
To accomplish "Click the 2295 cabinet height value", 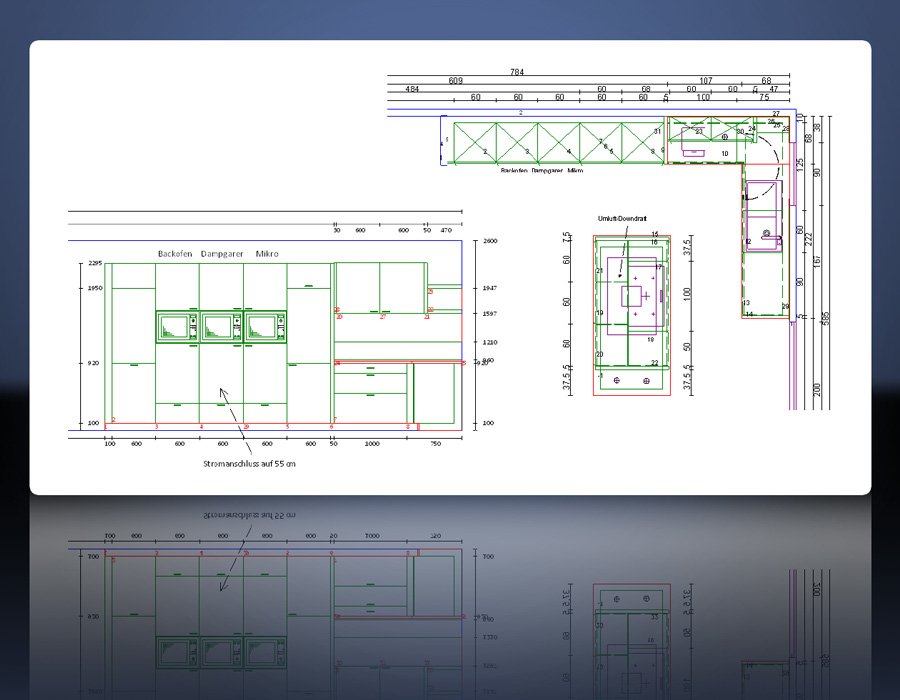I will 95,263.
